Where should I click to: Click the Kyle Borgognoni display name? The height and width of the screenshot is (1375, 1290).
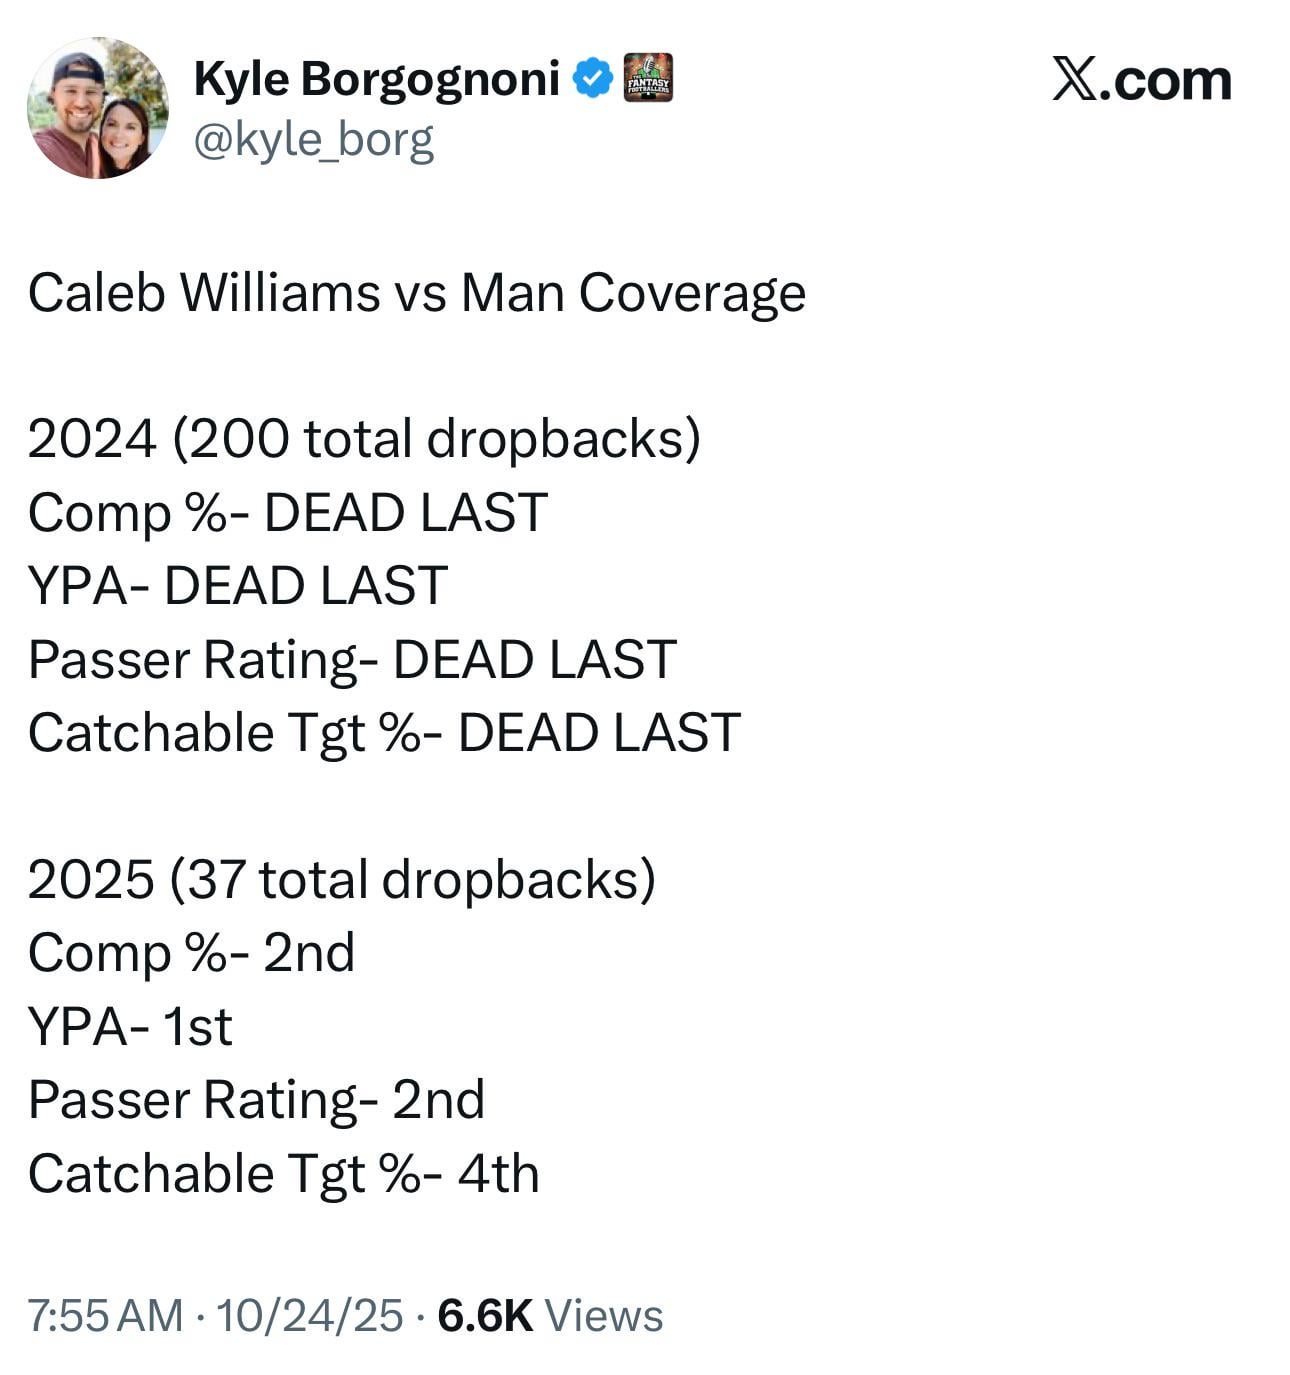pyautogui.click(x=376, y=78)
